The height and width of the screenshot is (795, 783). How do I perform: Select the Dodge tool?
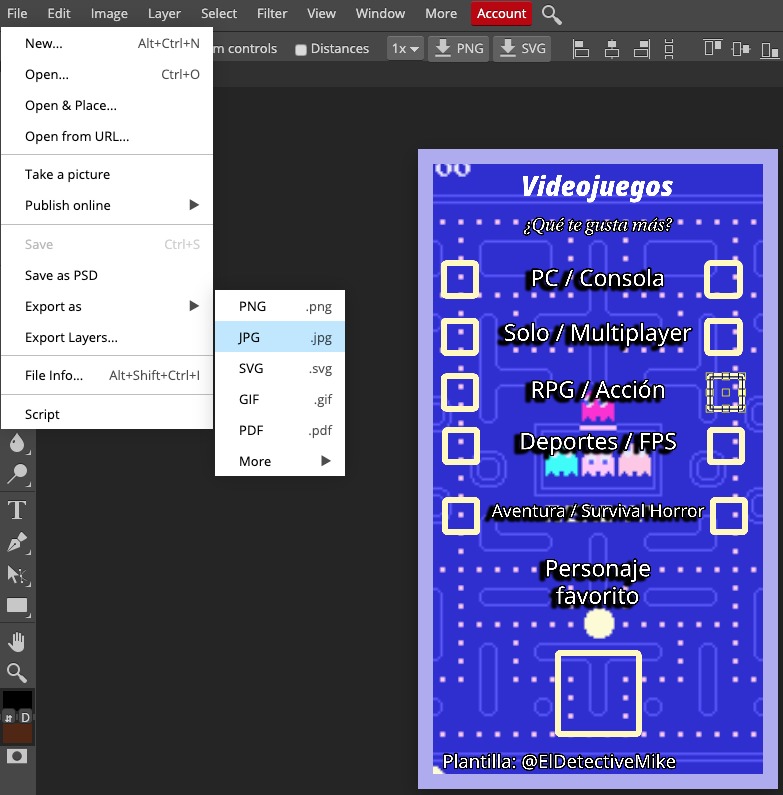[x=17, y=475]
